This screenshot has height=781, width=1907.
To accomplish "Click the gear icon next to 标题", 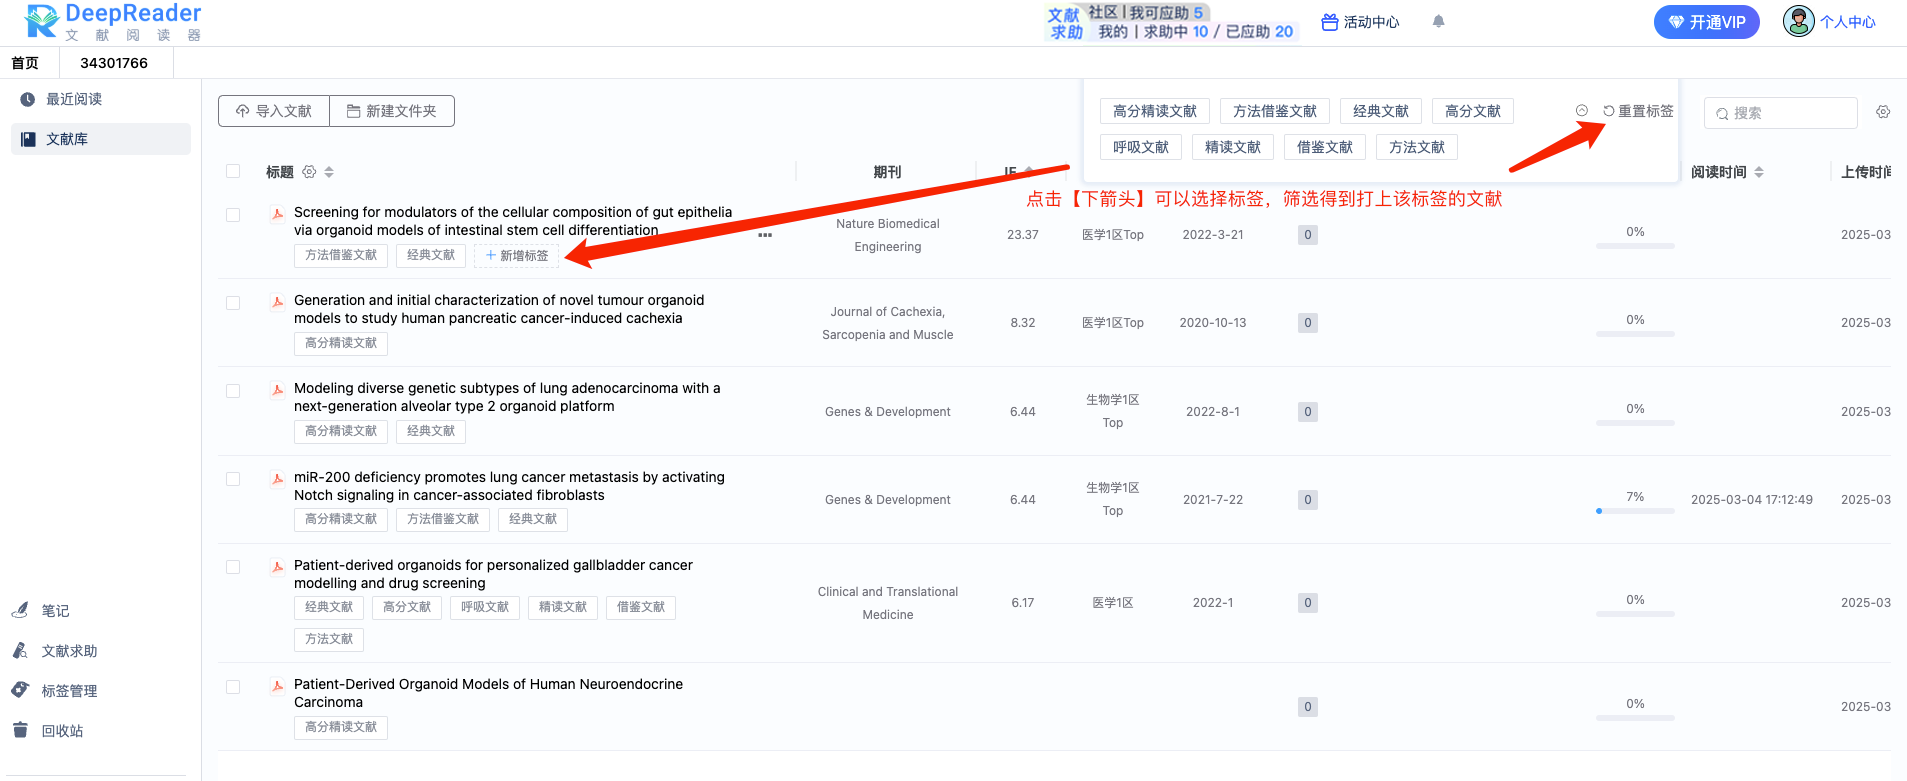I will pos(309,172).
